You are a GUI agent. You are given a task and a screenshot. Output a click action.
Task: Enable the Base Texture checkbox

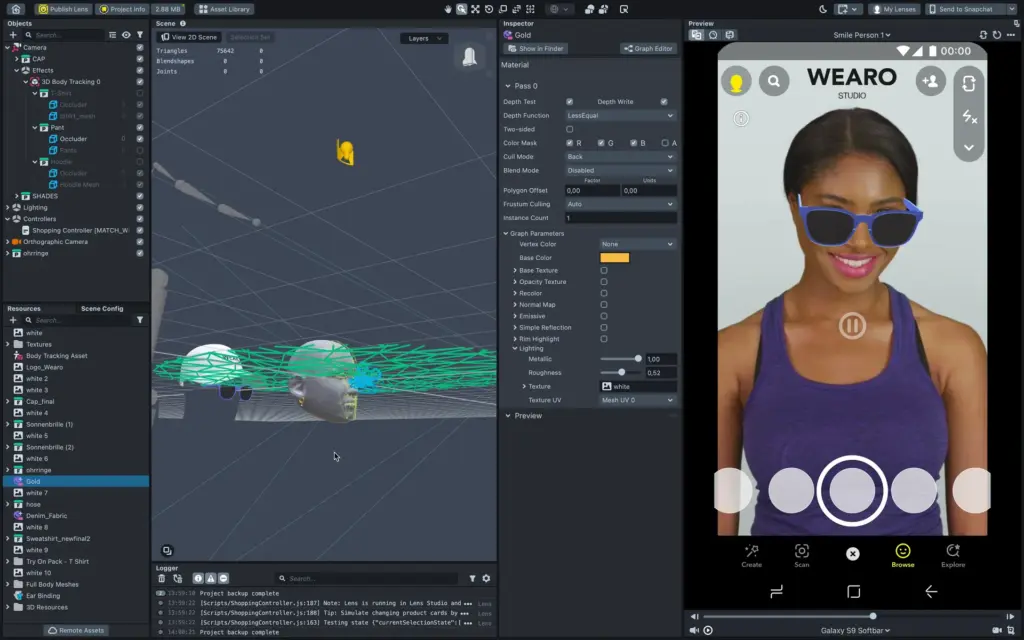(603, 270)
